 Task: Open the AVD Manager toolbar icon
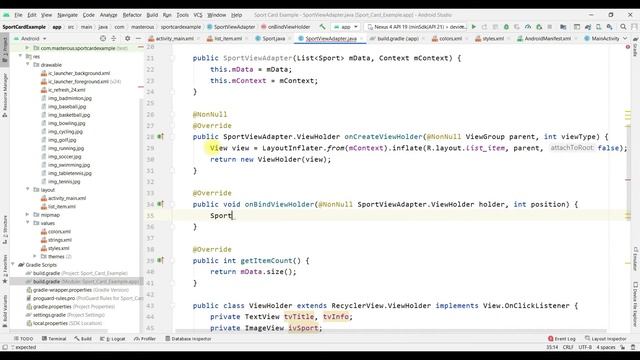pyautogui.click(x=598, y=27)
